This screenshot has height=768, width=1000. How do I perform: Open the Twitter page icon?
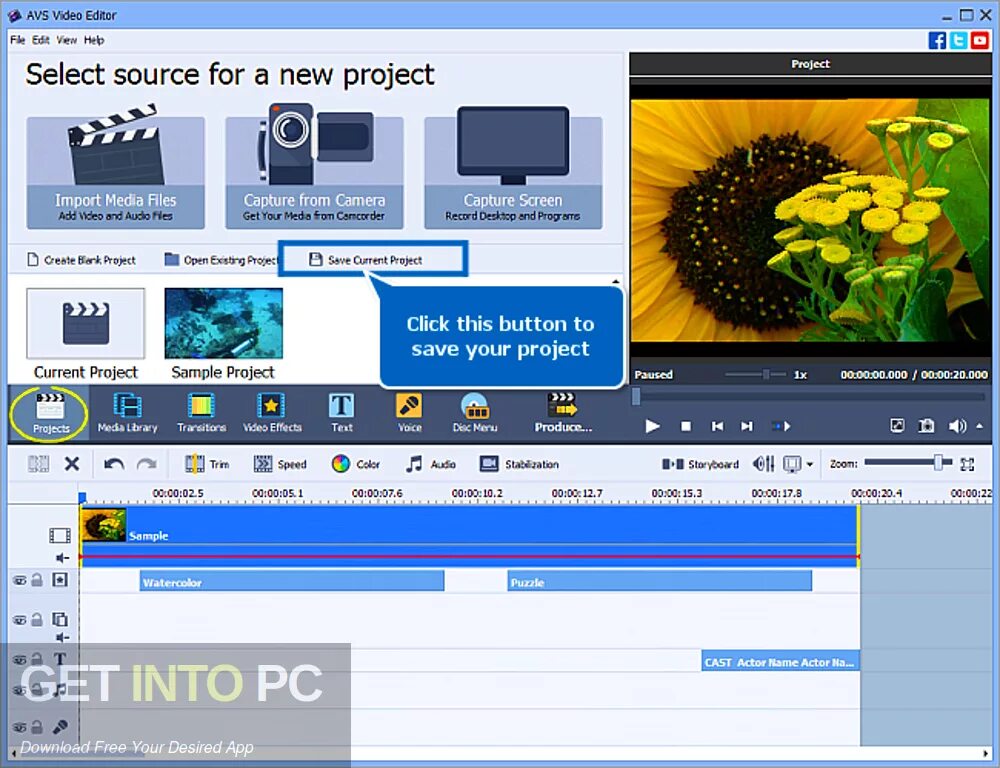[959, 40]
